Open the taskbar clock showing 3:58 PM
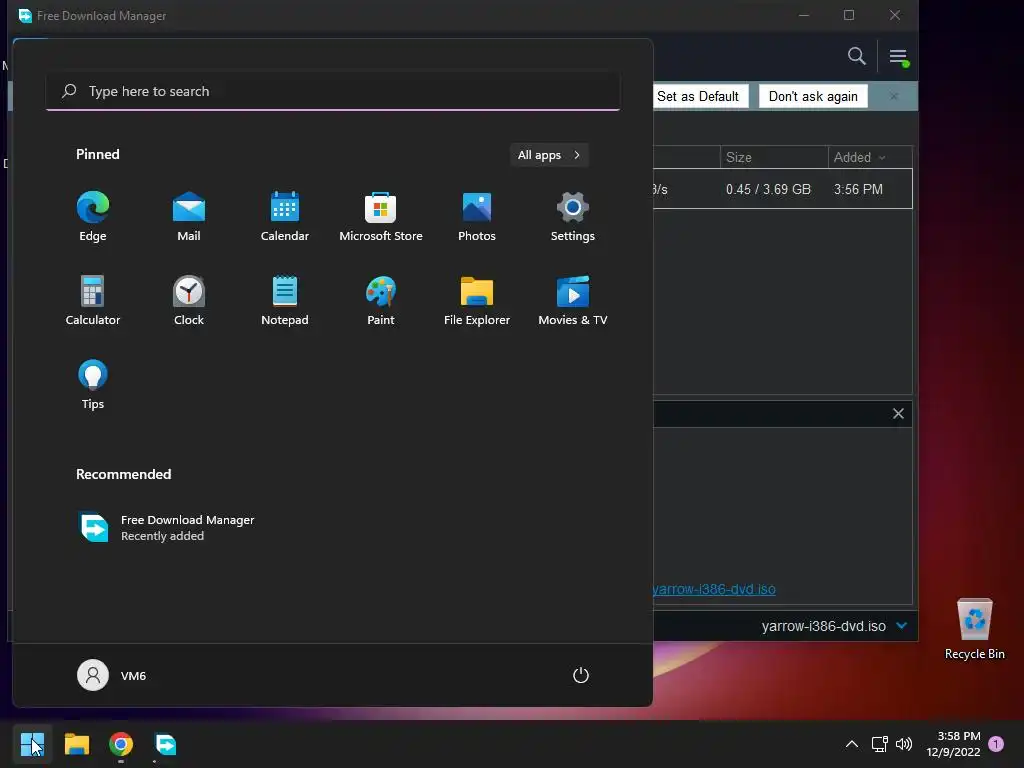This screenshot has width=1024, height=768. [x=953, y=744]
